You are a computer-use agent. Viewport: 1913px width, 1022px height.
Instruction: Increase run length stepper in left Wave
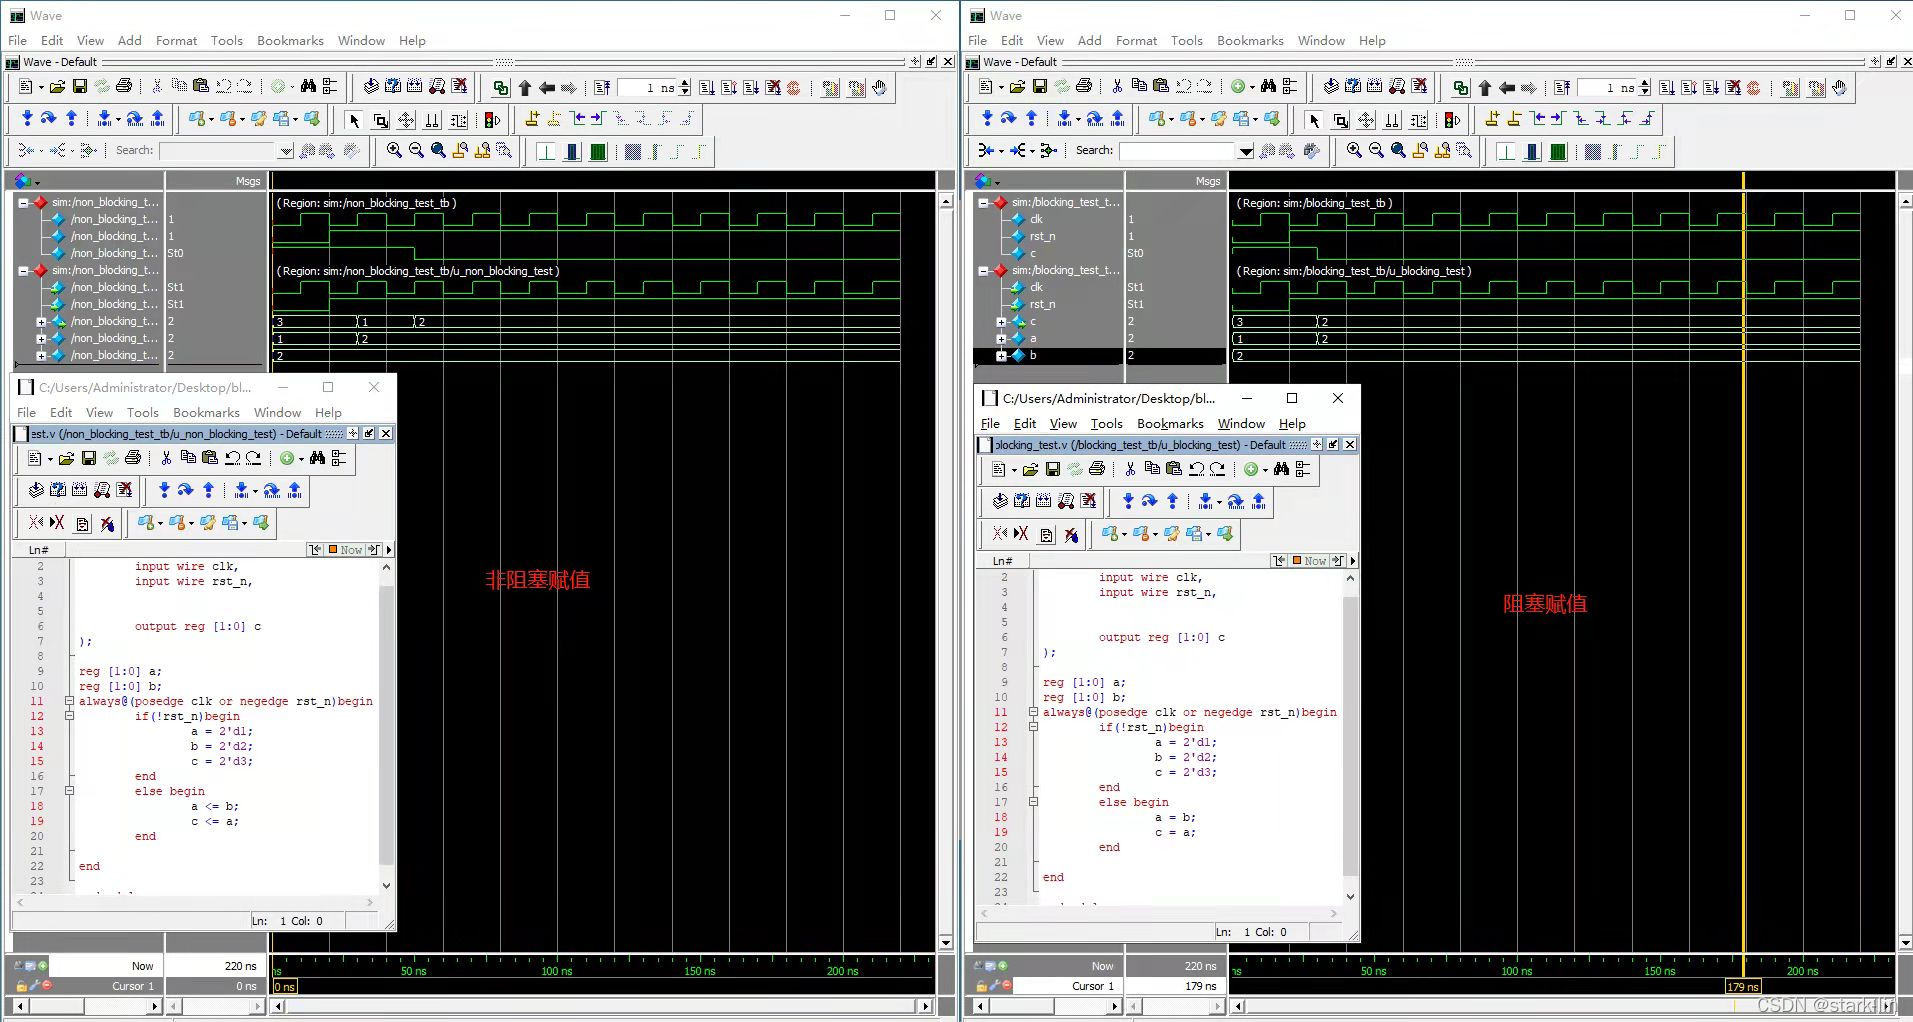click(x=685, y=83)
